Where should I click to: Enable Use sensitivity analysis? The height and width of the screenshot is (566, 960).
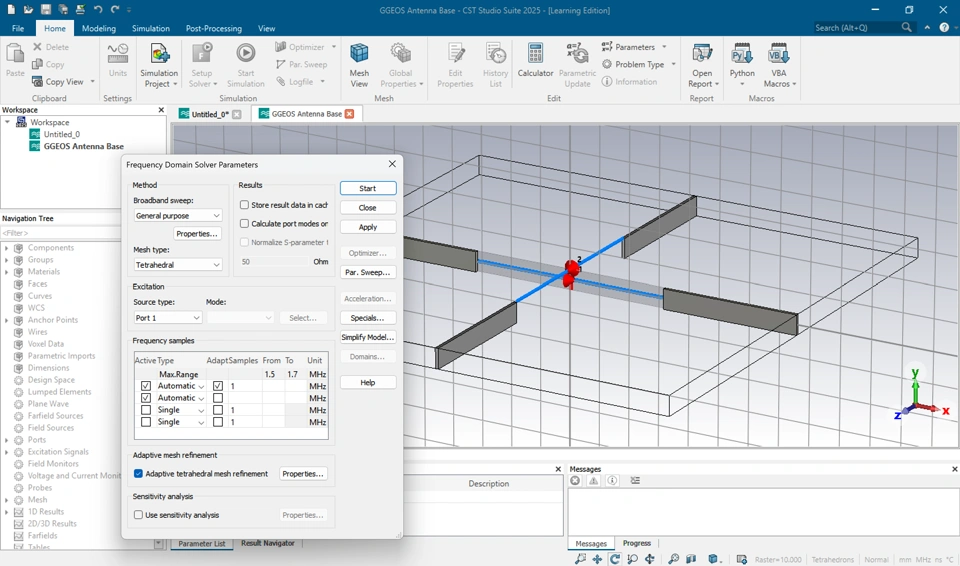138,515
